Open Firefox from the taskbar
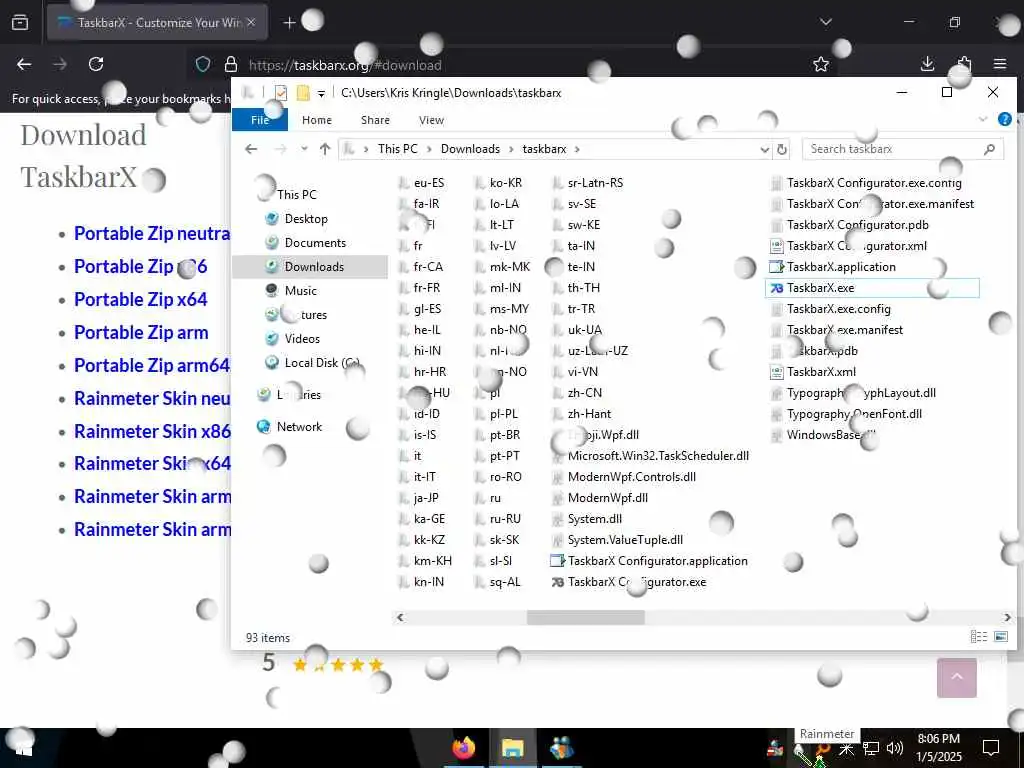This screenshot has width=1024, height=768. (x=464, y=748)
